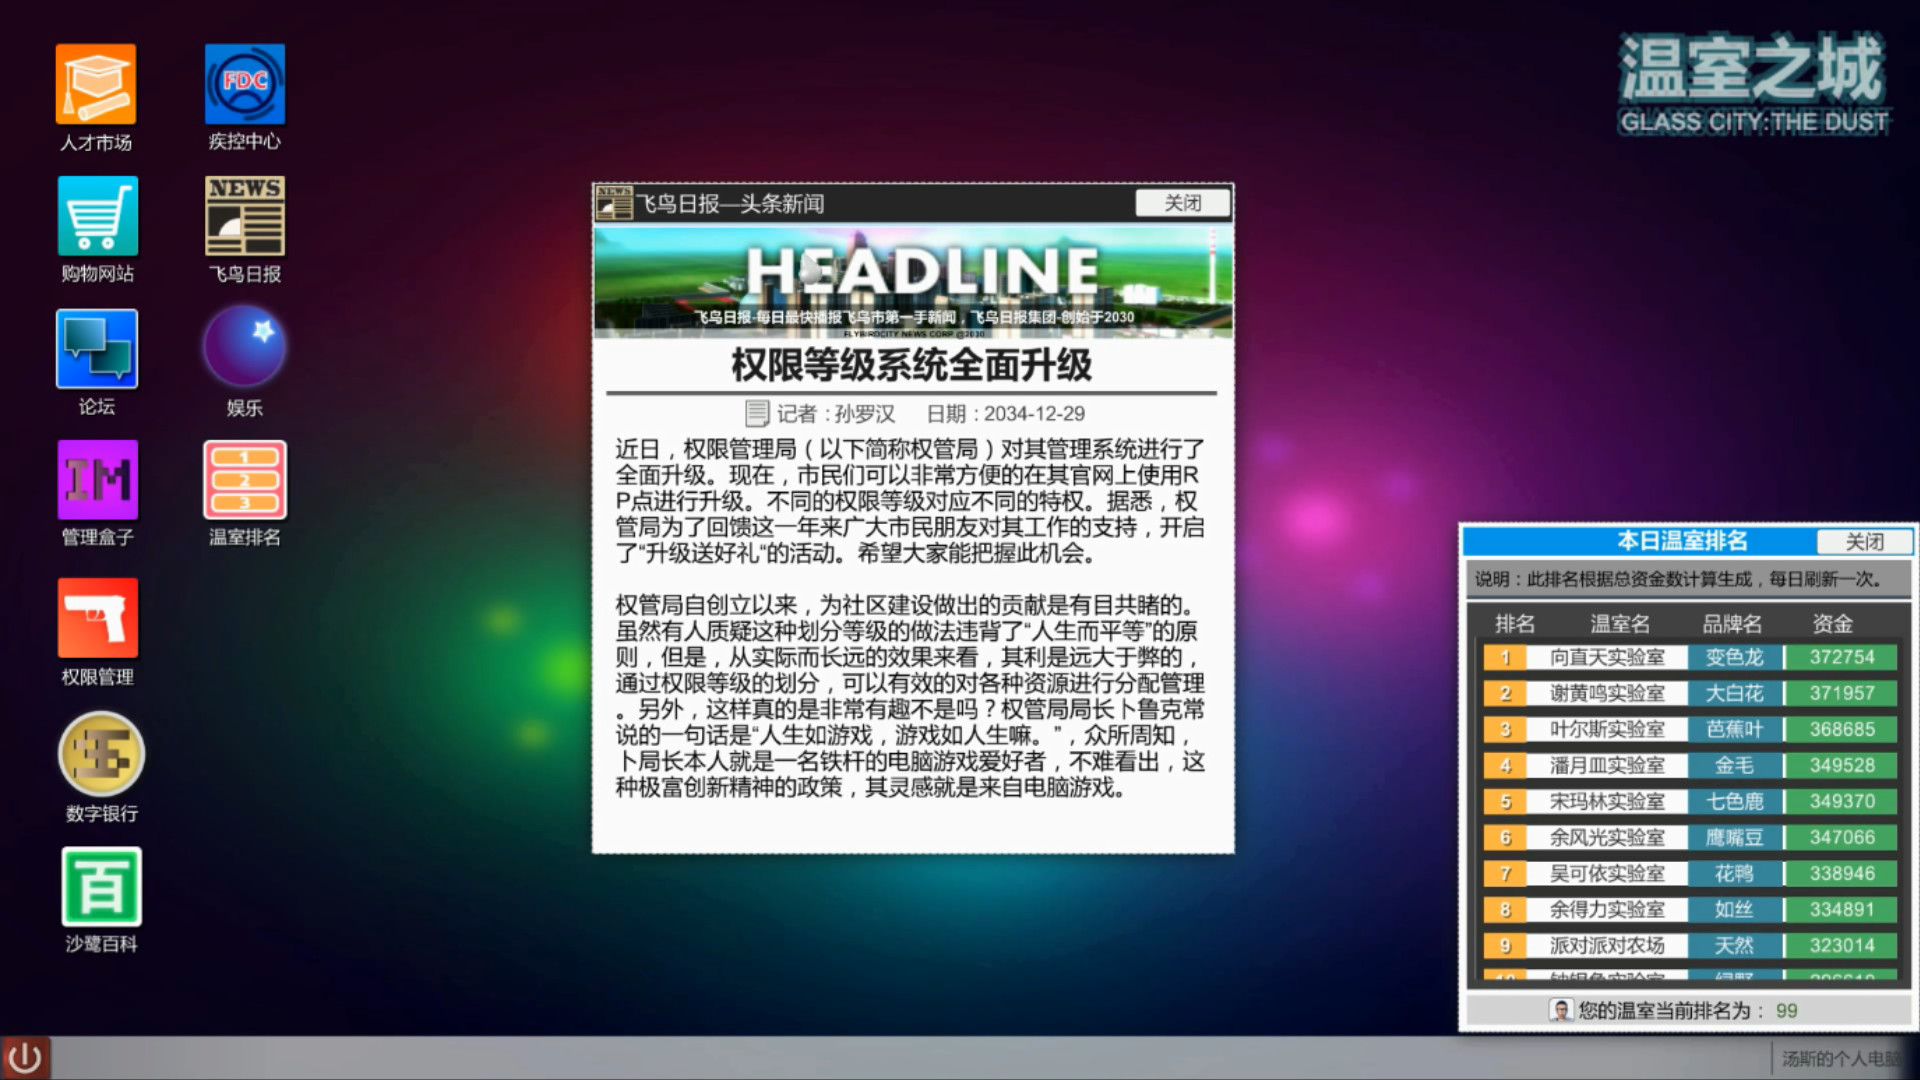Select rank 1 entry 向直天实验室
This screenshot has width=1920, height=1080.
click(x=1607, y=657)
